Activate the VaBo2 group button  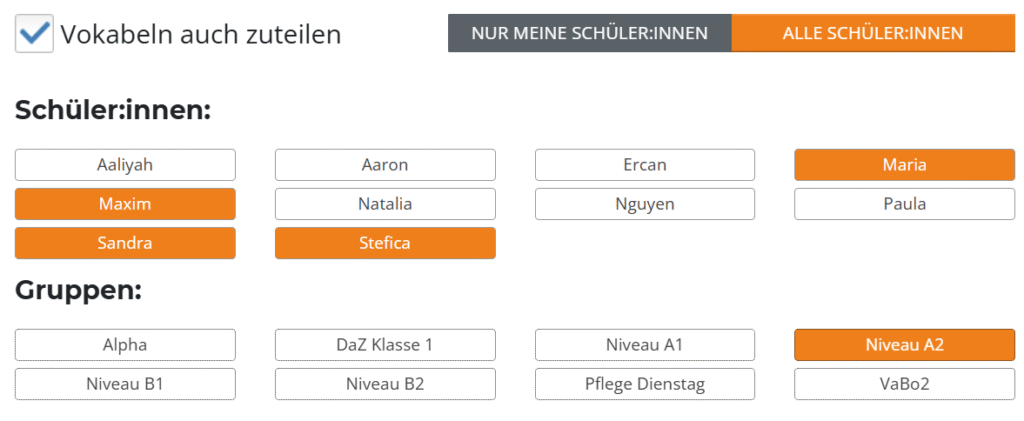pyautogui.click(x=904, y=384)
